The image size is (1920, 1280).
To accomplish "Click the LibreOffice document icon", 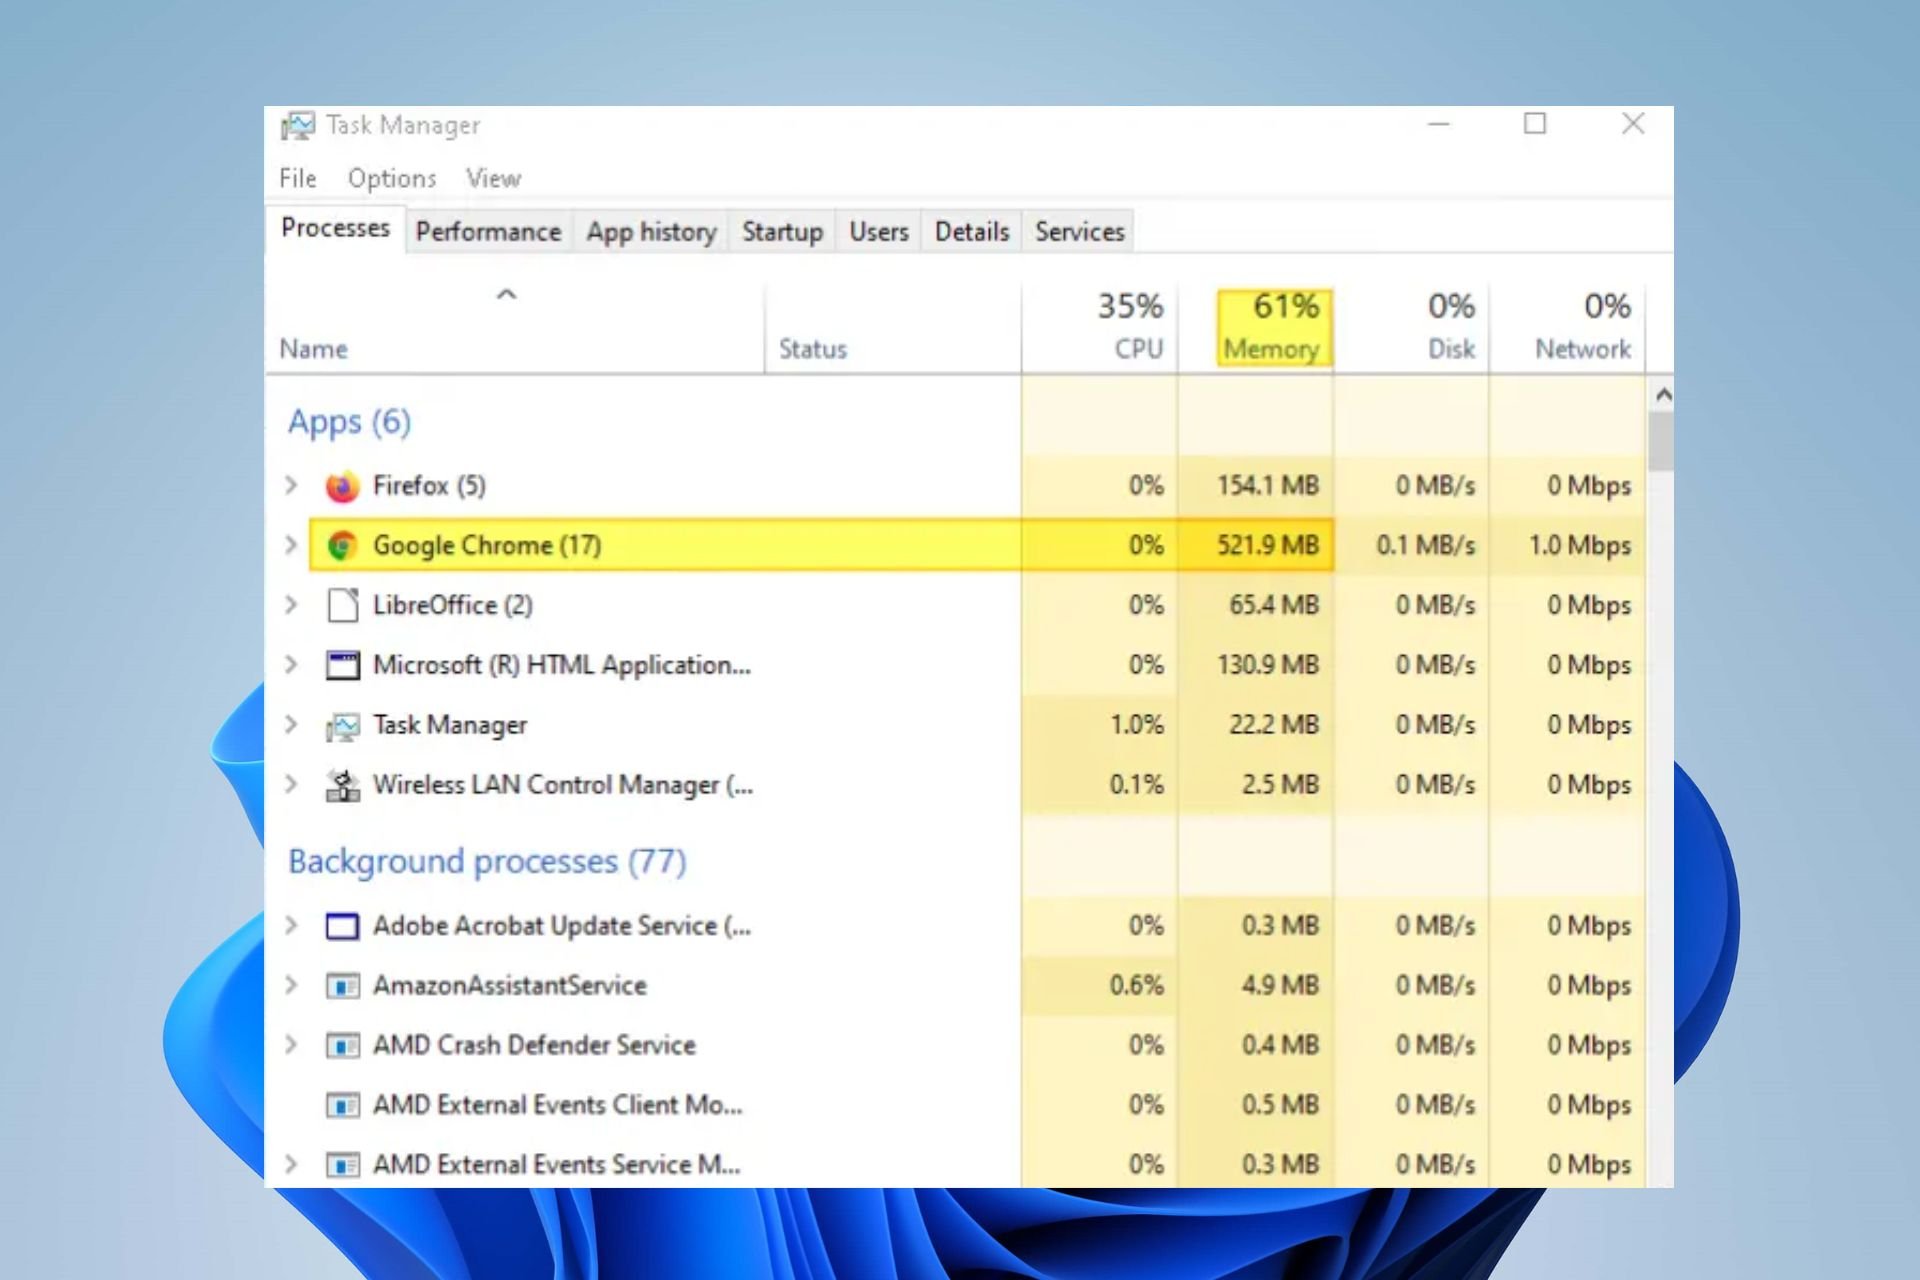I will coord(342,605).
